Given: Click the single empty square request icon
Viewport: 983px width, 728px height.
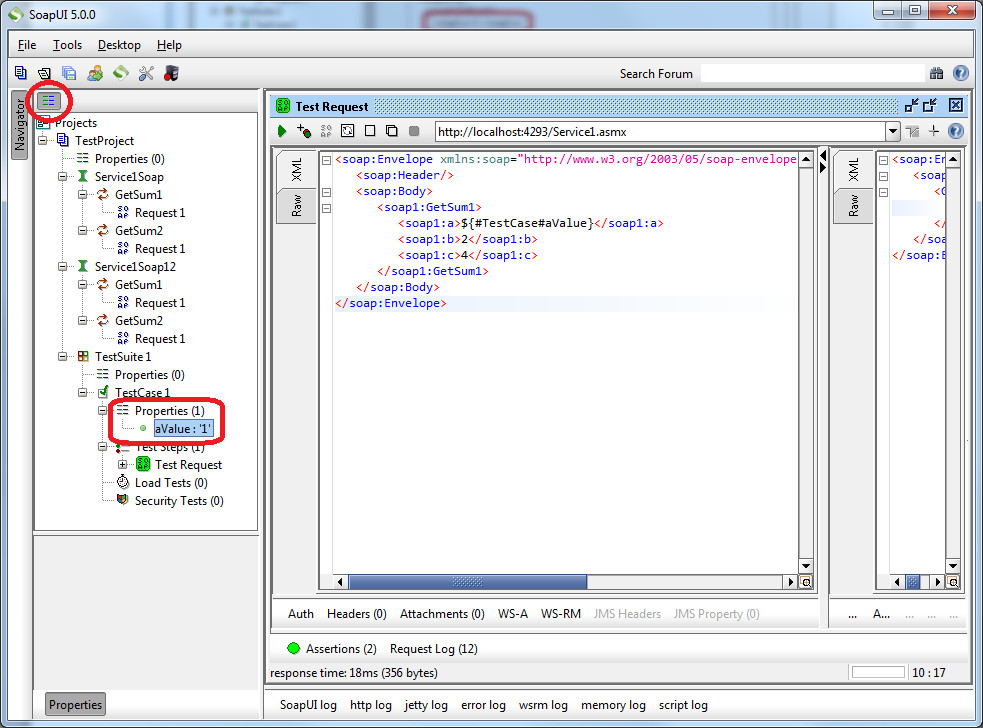Looking at the screenshot, I should [x=370, y=130].
